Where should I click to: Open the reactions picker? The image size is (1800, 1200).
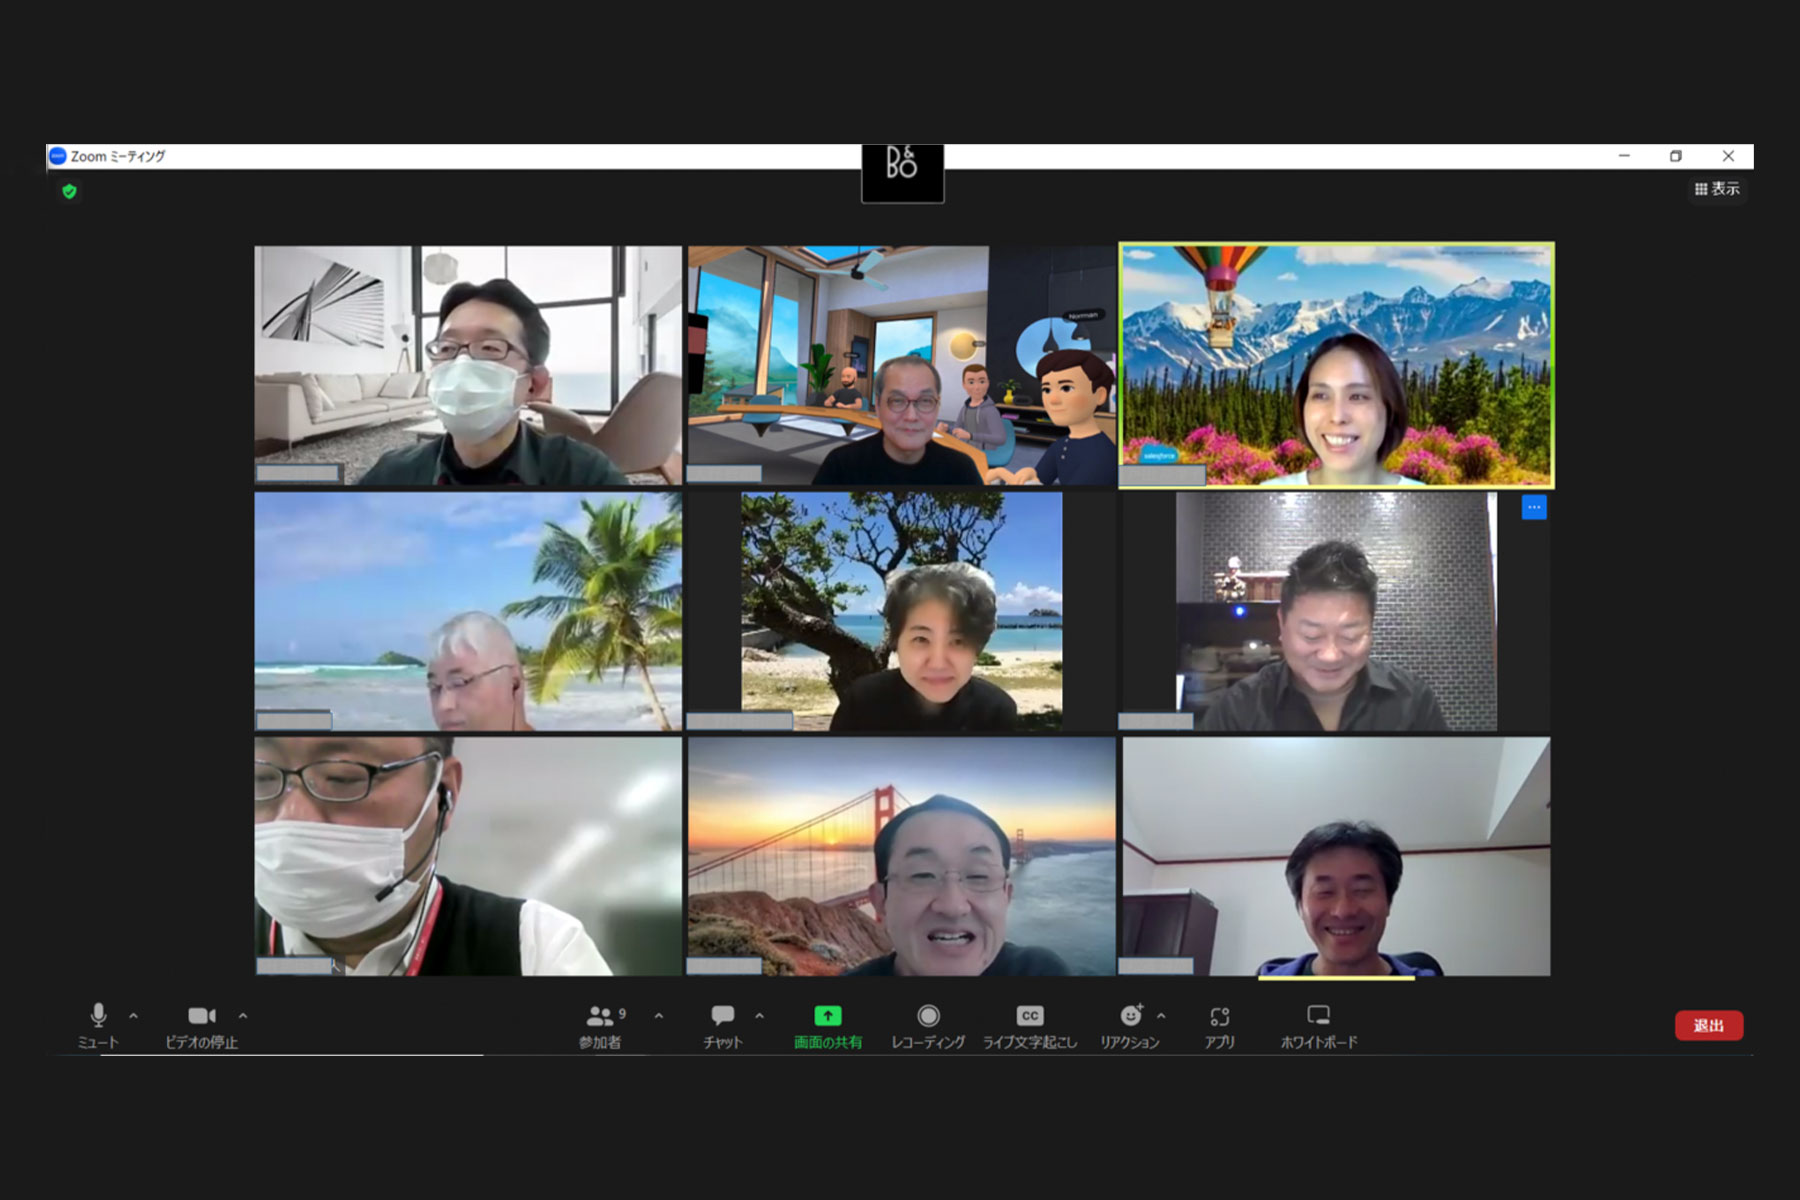coord(1130,1024)
